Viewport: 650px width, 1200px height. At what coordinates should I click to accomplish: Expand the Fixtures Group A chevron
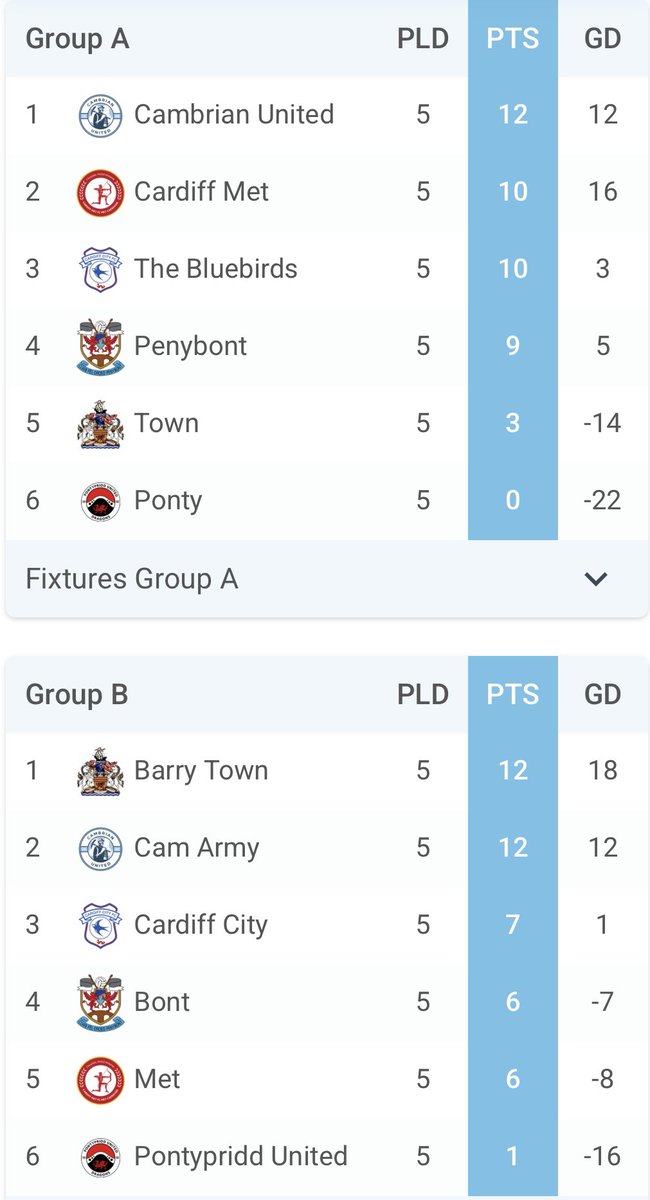click(596, 579)
